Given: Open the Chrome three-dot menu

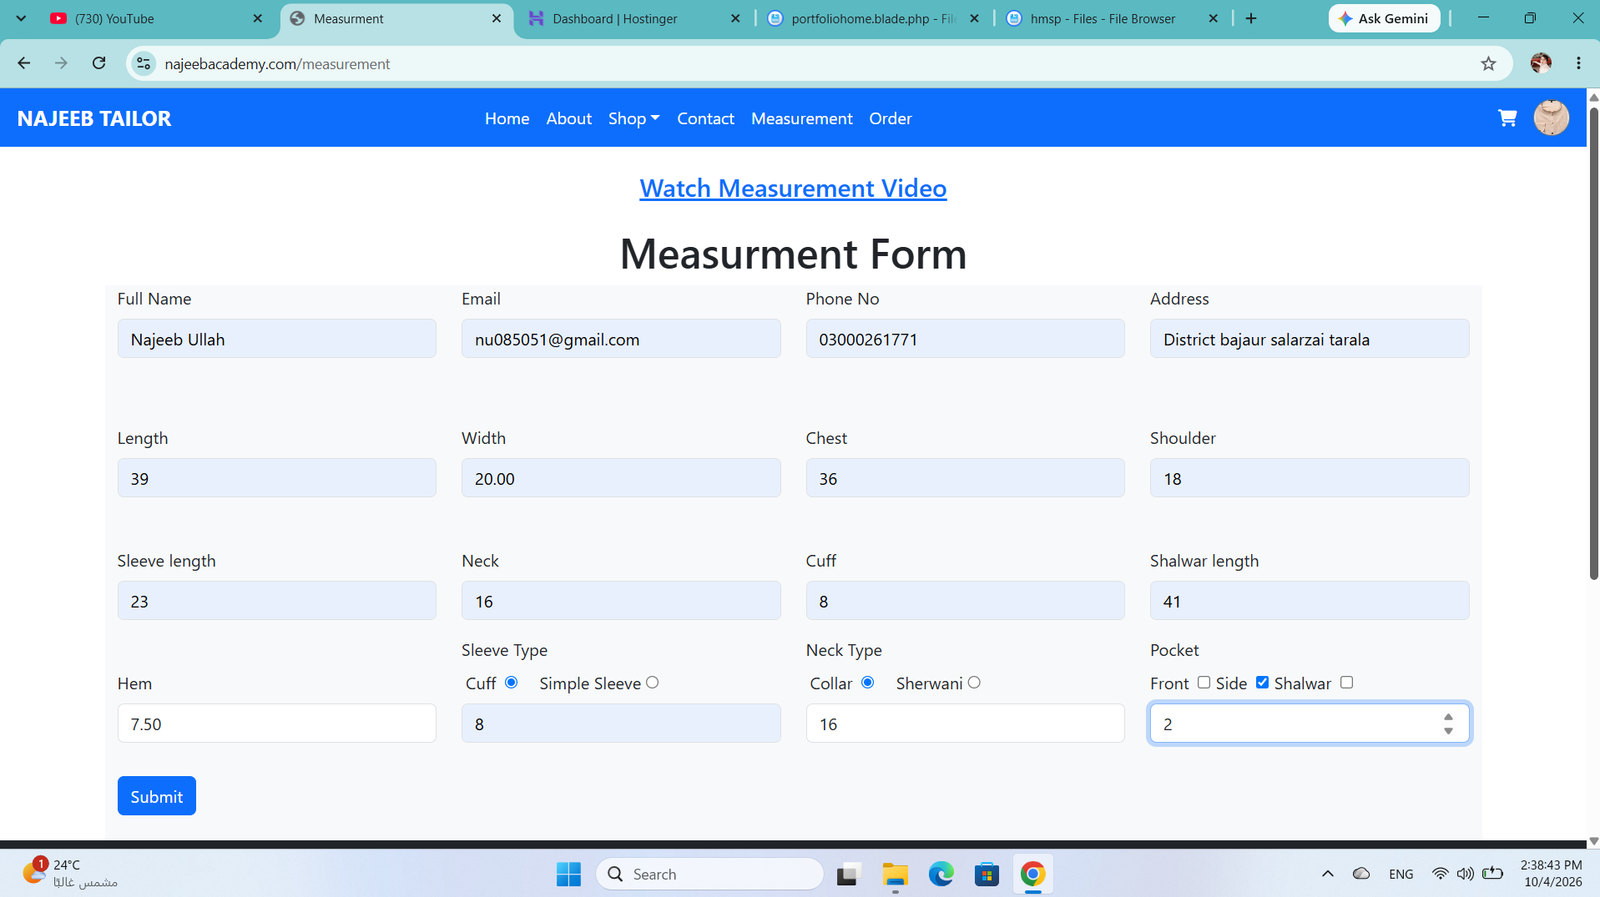Looking at the screenshot, I should [x=1578, y=63].
